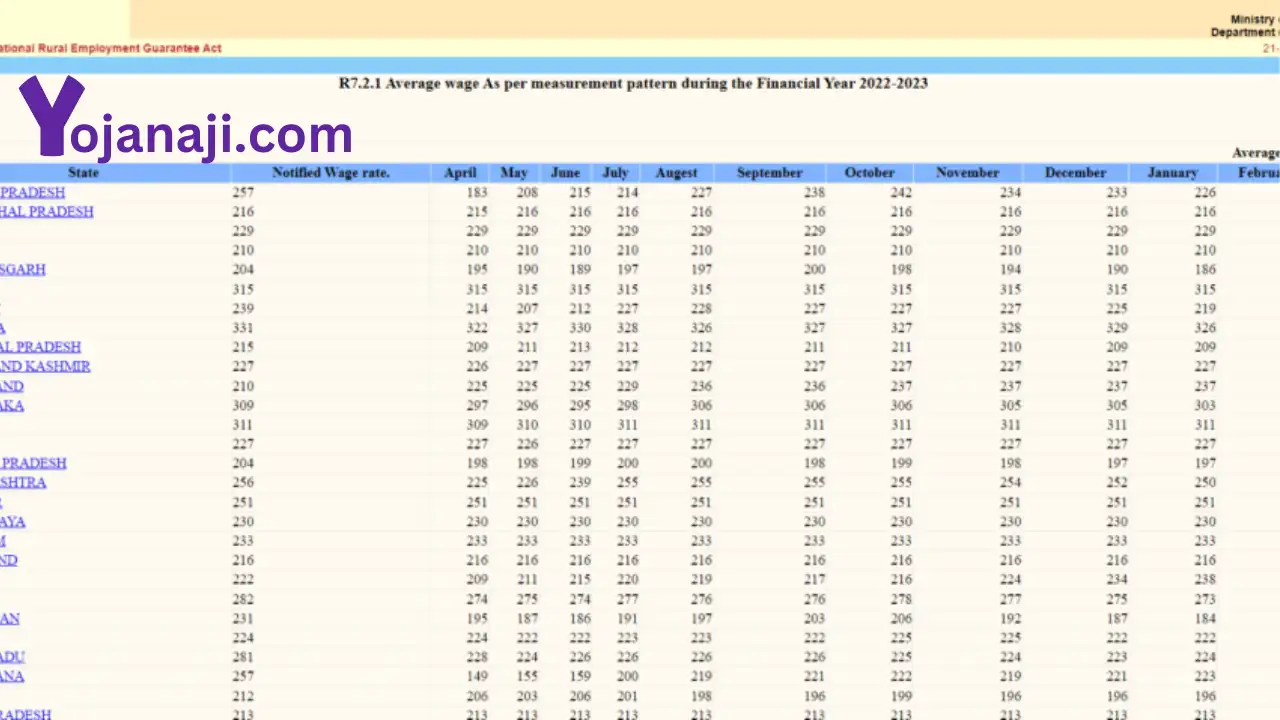Select the June column header
This screenshot has height=720, width=1280.
click(565, 173)
